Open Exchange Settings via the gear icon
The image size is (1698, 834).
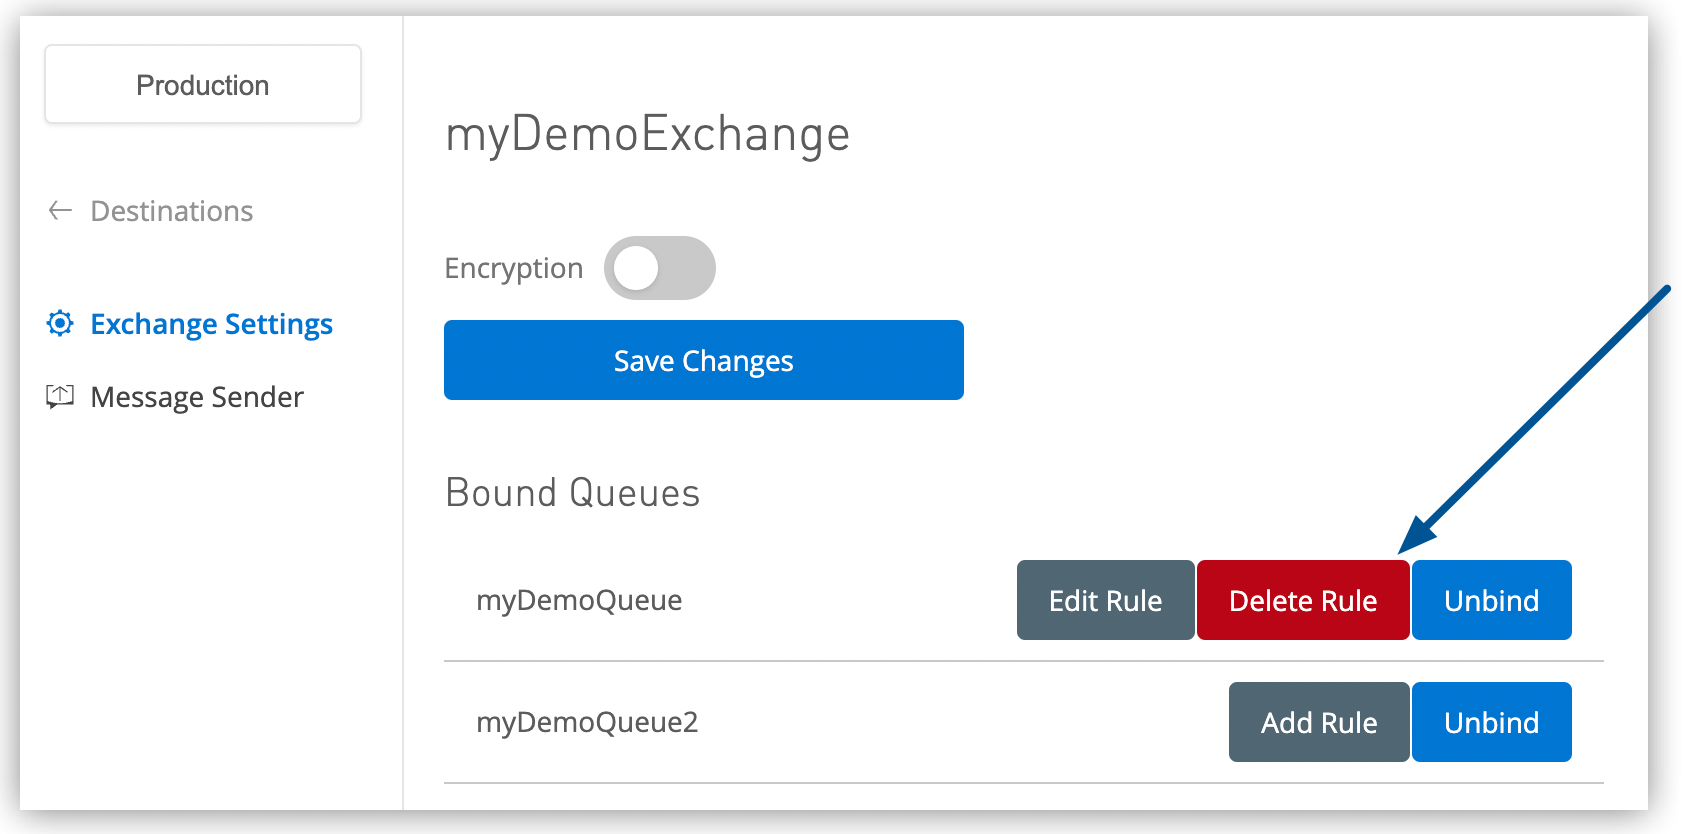pos(60,323)
